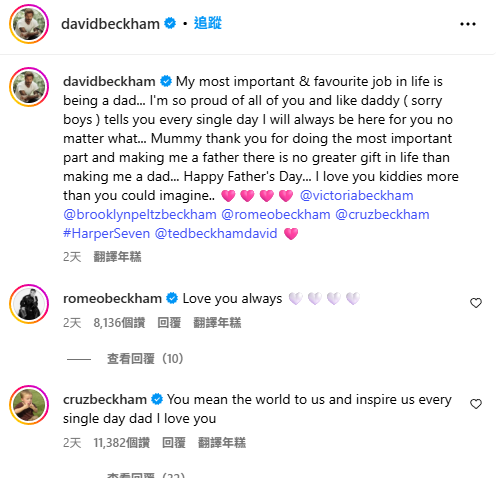Open the @brooklynpeltzbeckham mention link
This screenshot has height=478, width=496.
[x=140, y=214]
